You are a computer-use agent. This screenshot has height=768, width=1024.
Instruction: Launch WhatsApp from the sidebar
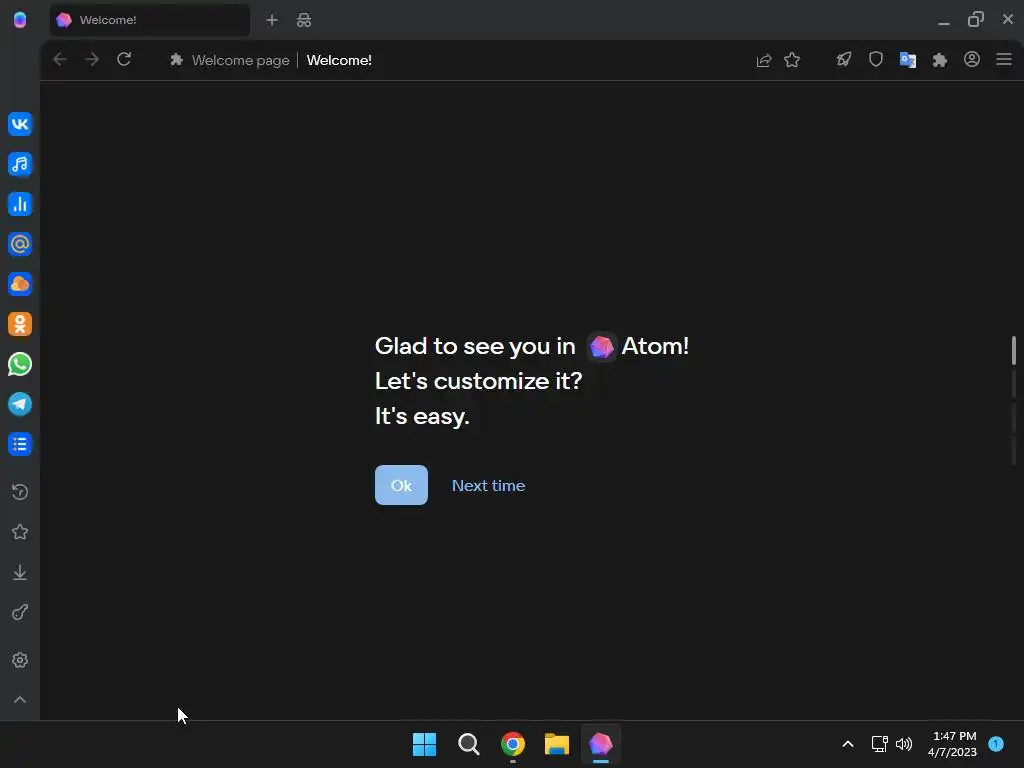click(x=20, y=364)
